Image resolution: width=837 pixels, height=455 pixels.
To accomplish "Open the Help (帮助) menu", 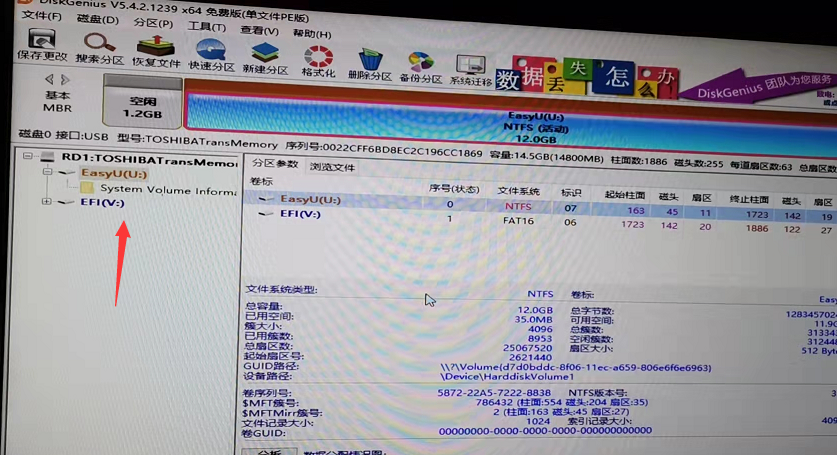I will [312, 33].
